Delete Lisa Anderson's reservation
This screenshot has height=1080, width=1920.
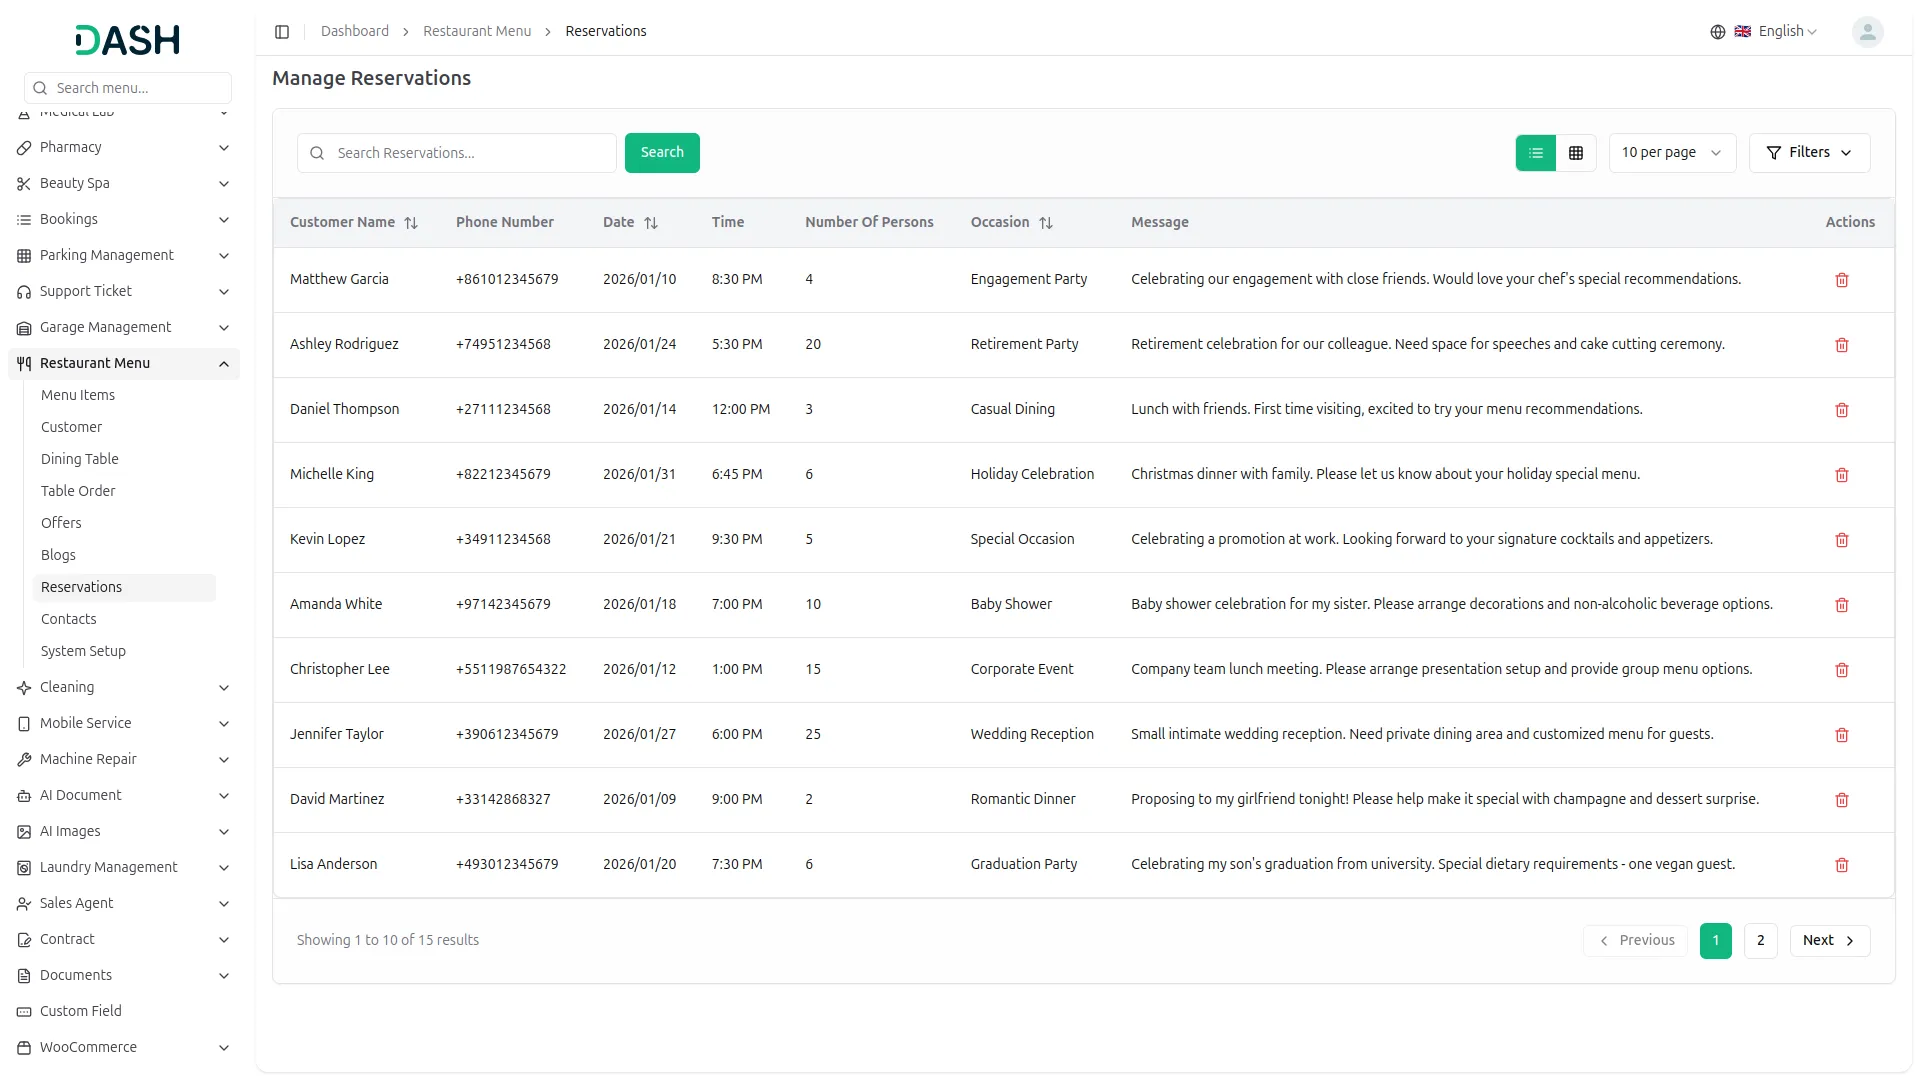1841,865
